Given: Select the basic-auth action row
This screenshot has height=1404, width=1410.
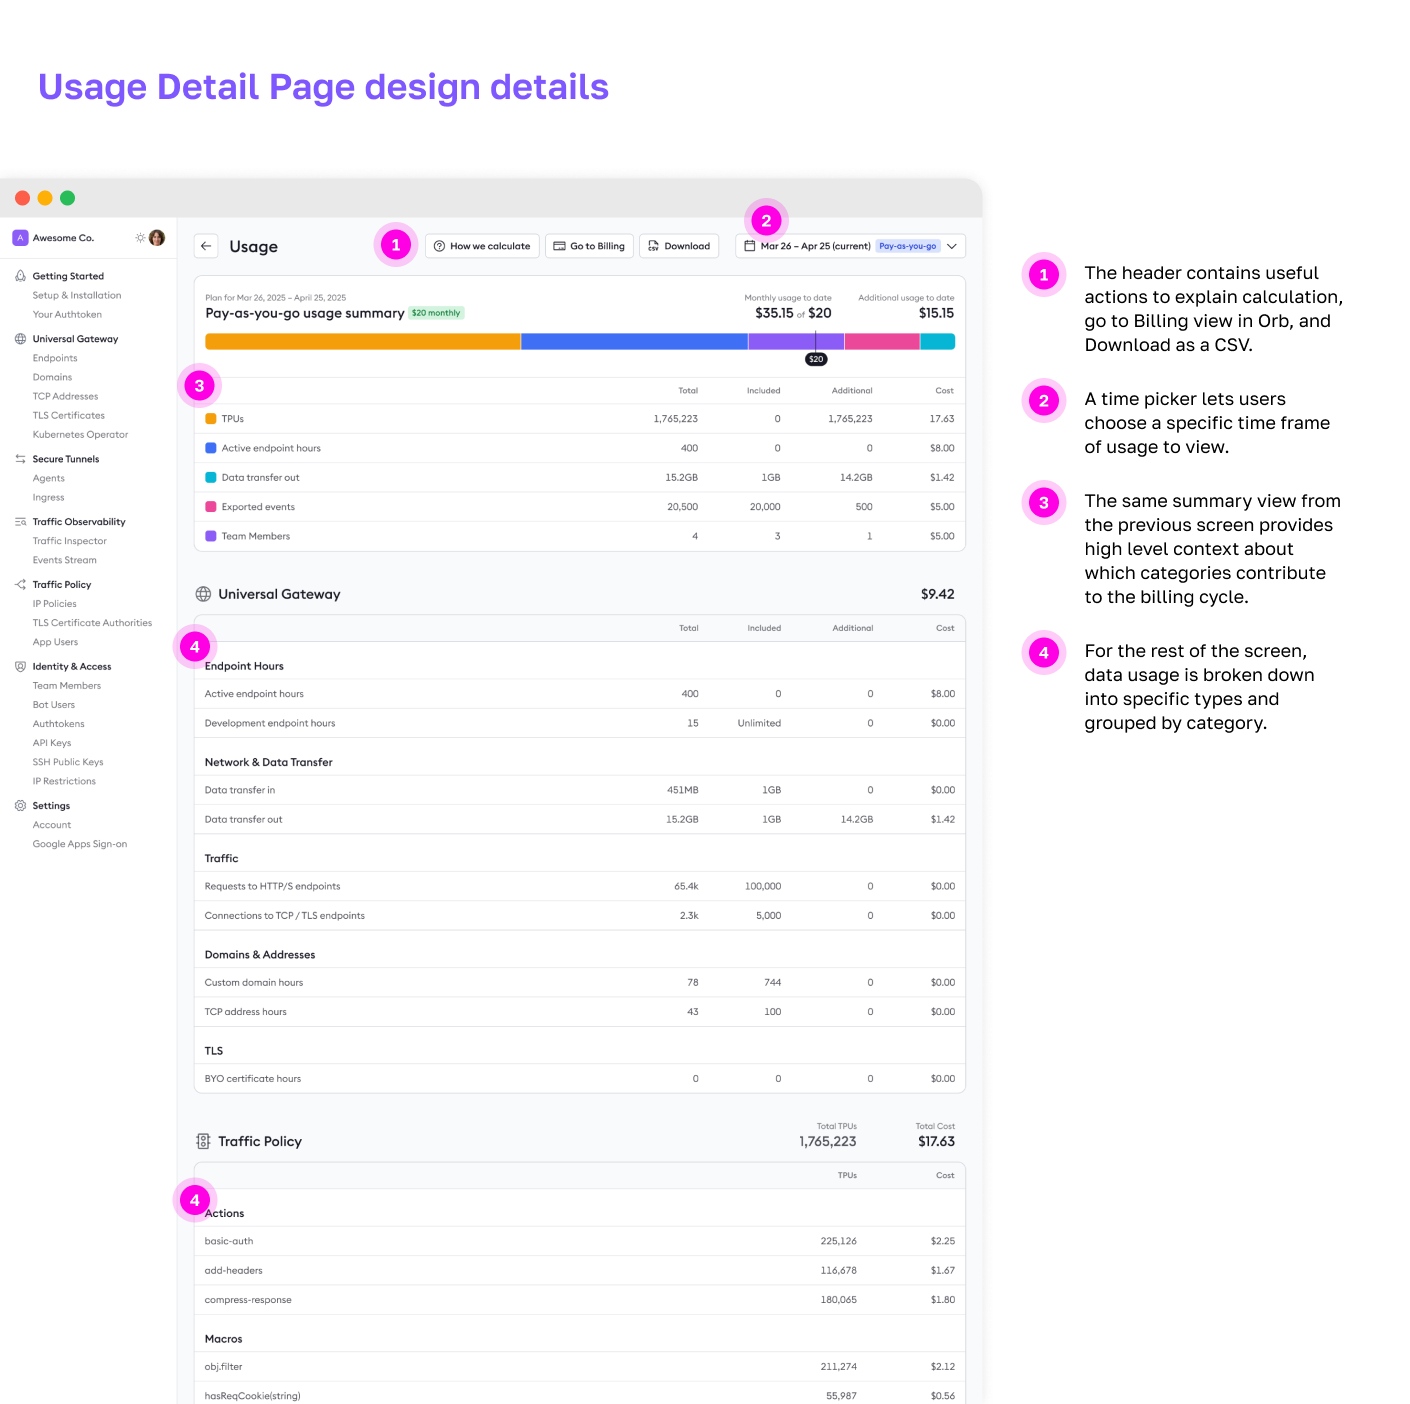Looking at the screenshot, I should pos(580,1241).
